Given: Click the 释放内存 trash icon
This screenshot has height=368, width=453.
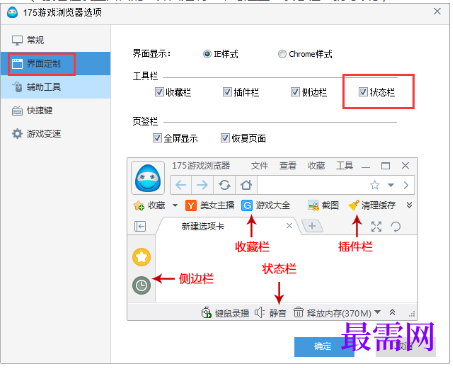Looking at the screenshot, I should 298,313.
